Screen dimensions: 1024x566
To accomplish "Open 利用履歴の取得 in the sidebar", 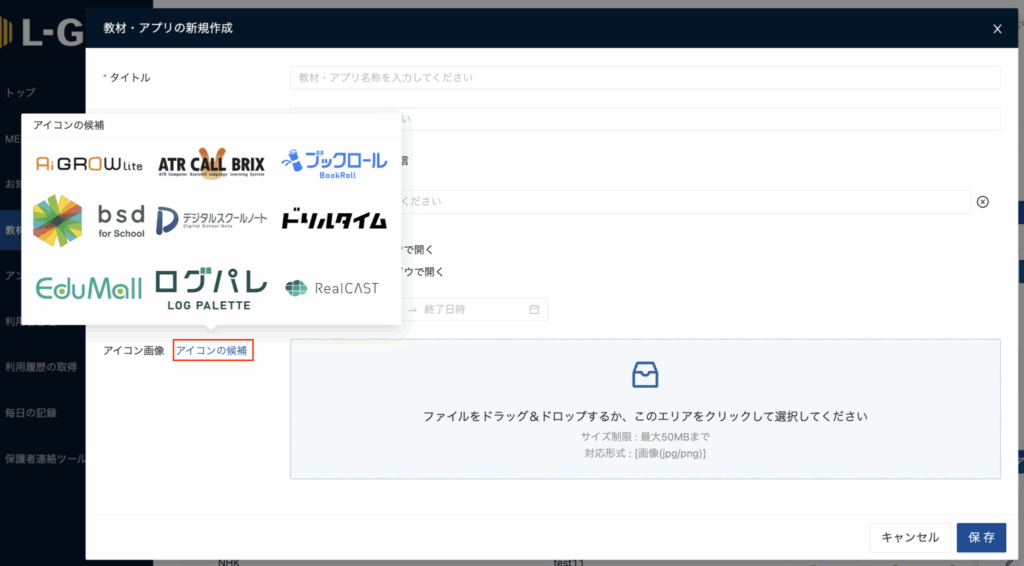I will click(x=41, y=367).
